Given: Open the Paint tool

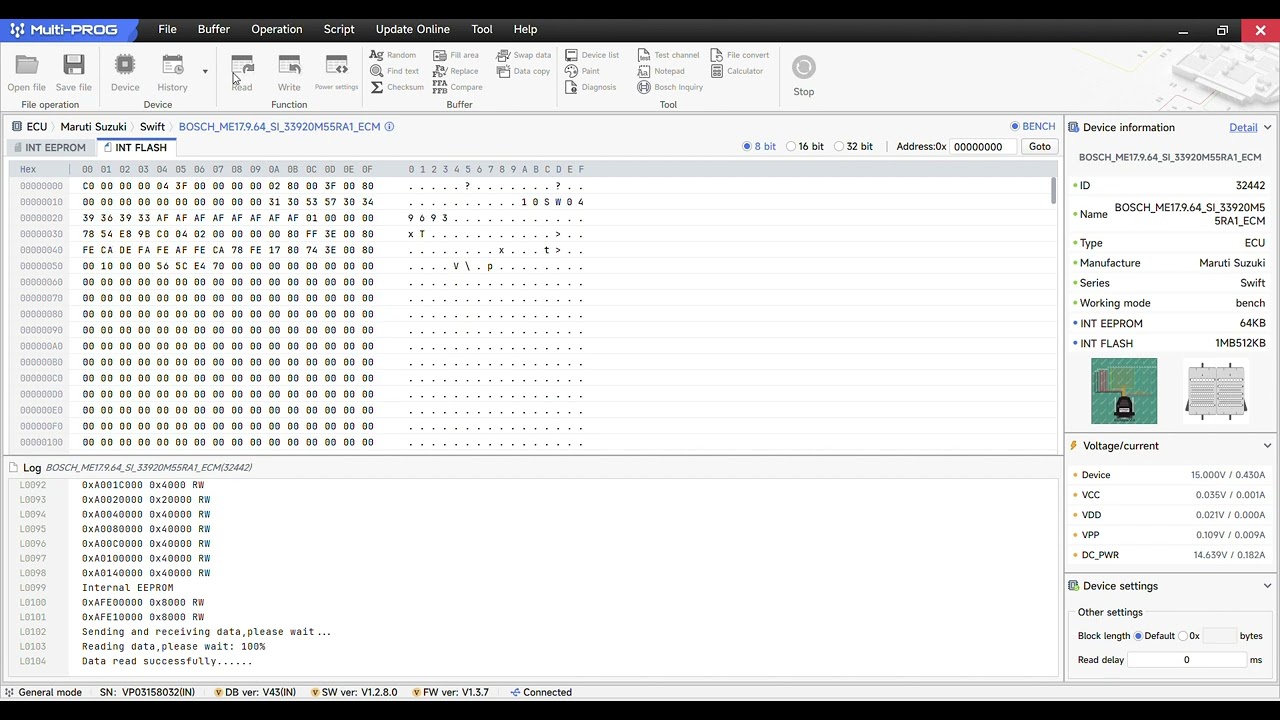Looking at the screenshot, I should [582, 71].
